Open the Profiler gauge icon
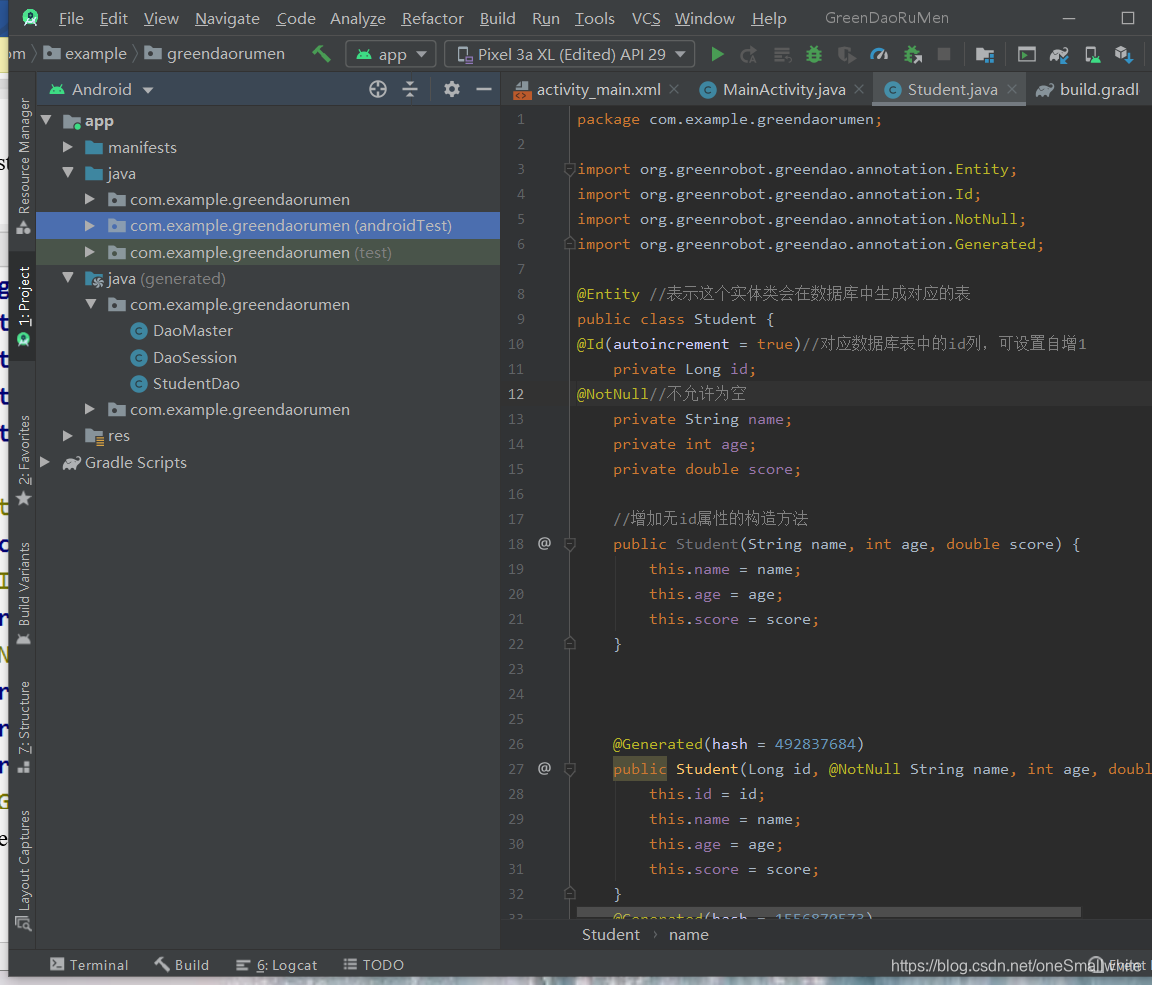This screenshot has width=1152, height=985. 879,54
